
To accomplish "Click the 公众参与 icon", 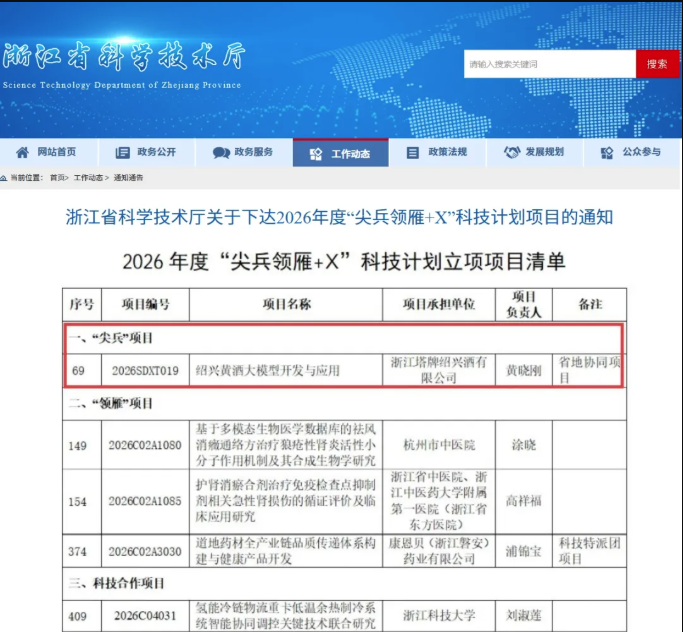I will tap(607, 152).
